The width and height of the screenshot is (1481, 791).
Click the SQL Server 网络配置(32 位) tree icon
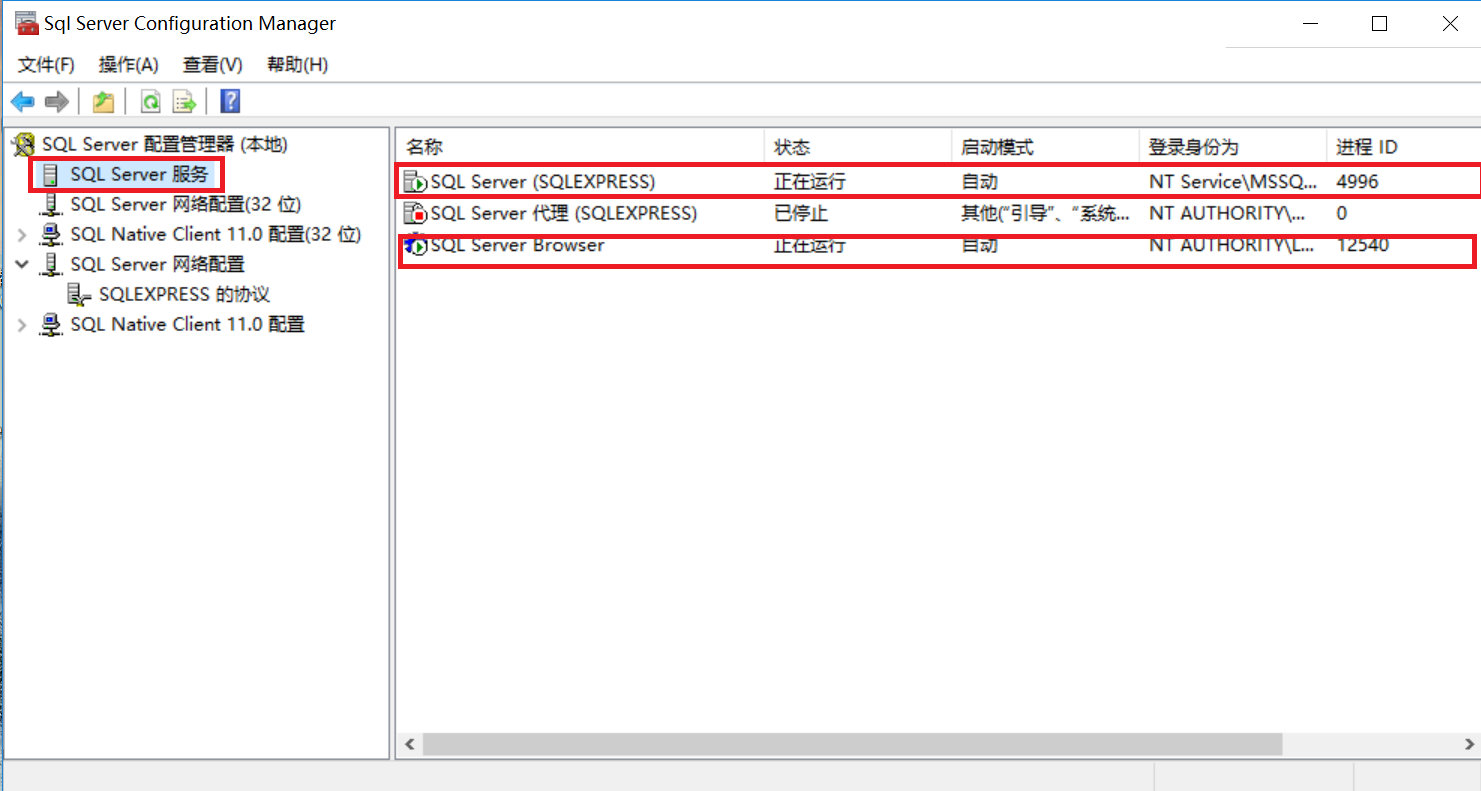[50, 205]
